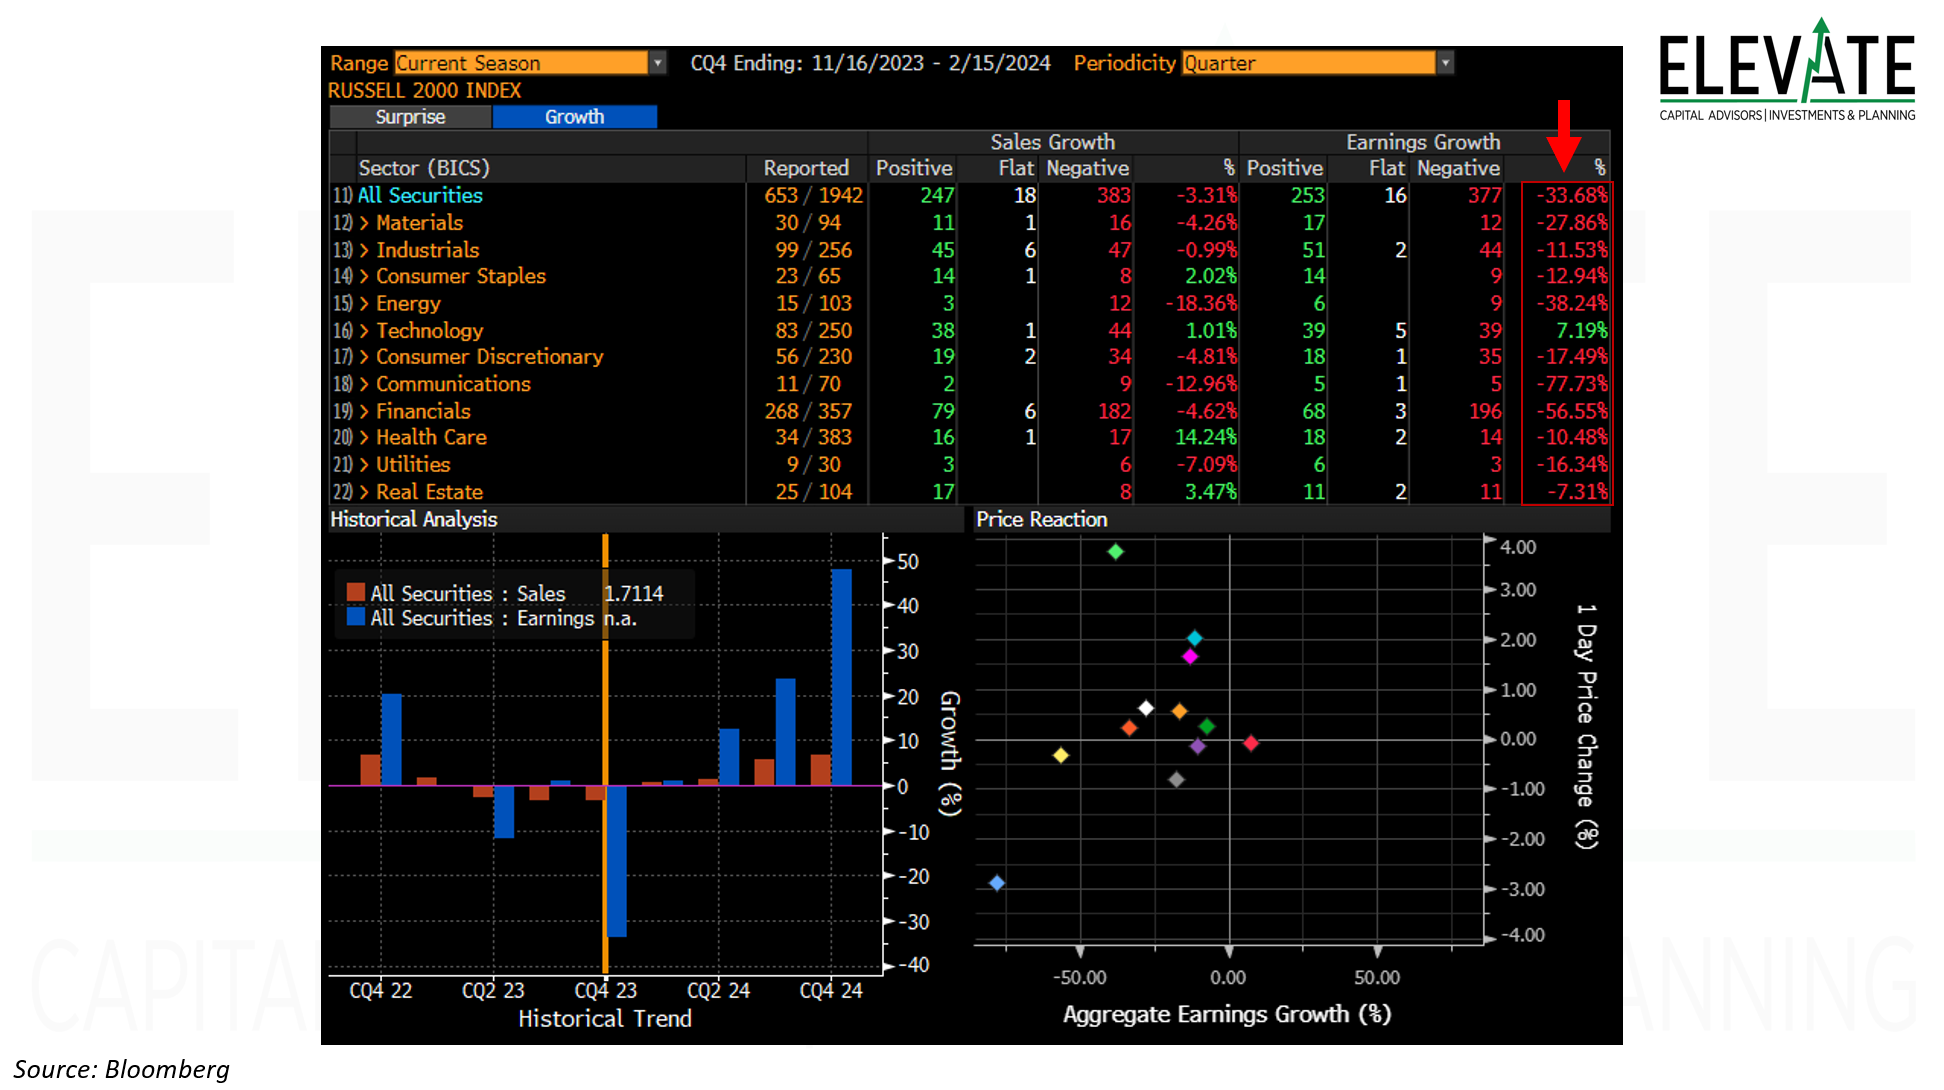This screenshot has width=1944, height=1090.
Task: Click the green diamond near 4.00 price change
Action: coord(1116,551)
